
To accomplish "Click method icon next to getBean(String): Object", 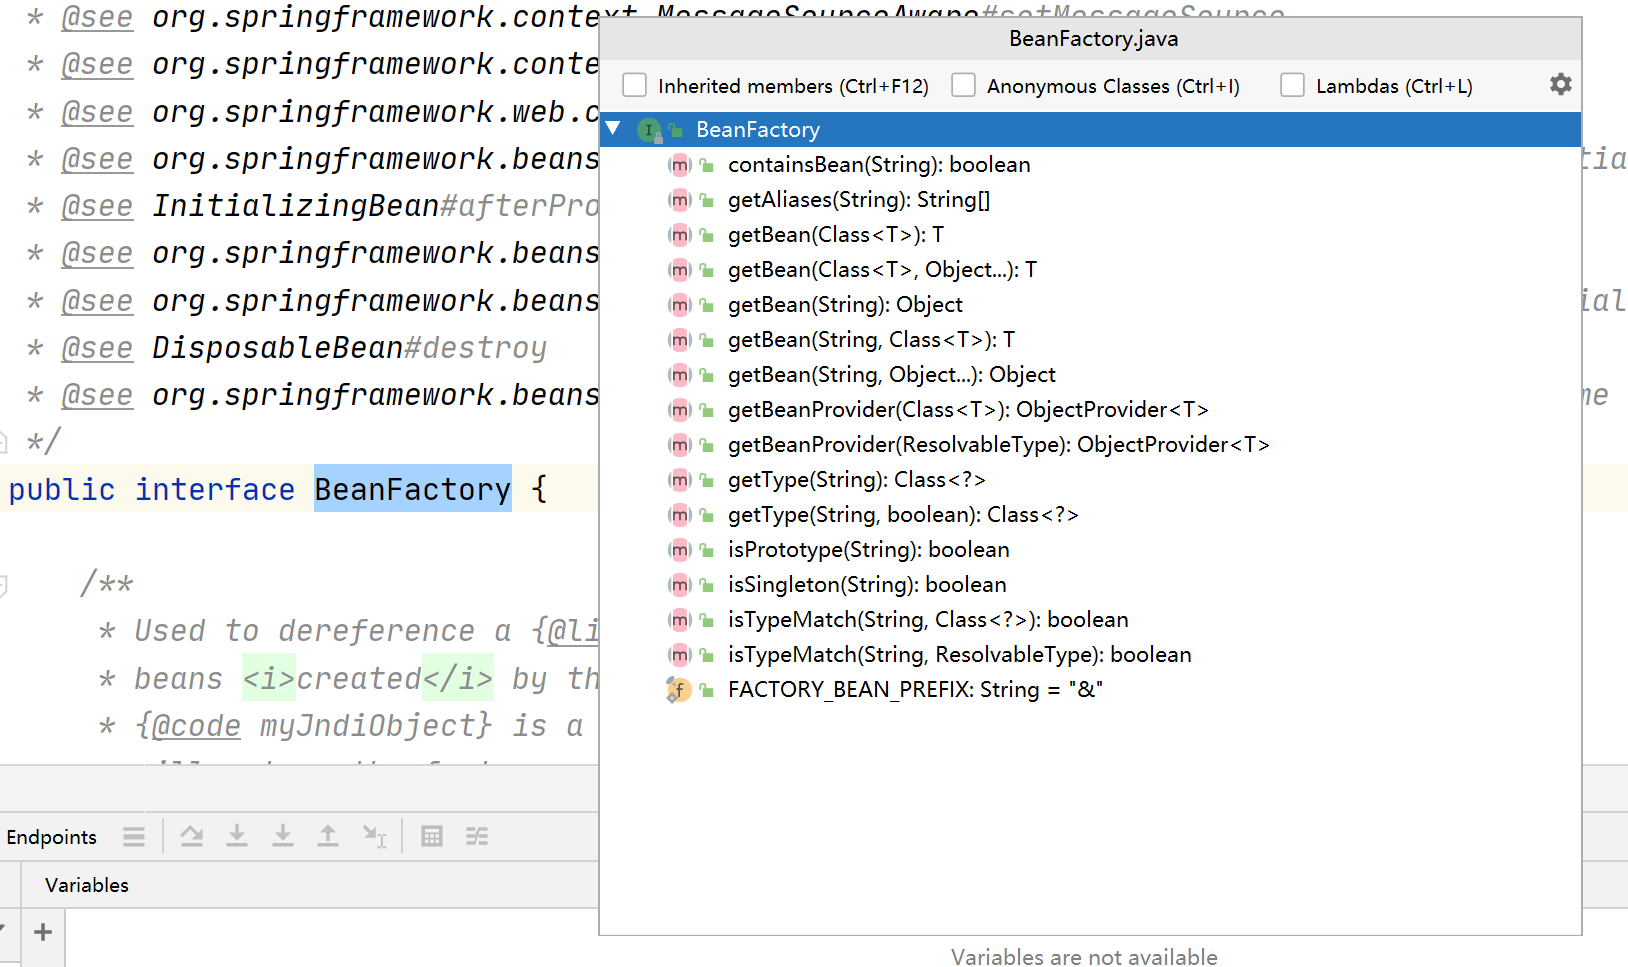I will [680, 305].
